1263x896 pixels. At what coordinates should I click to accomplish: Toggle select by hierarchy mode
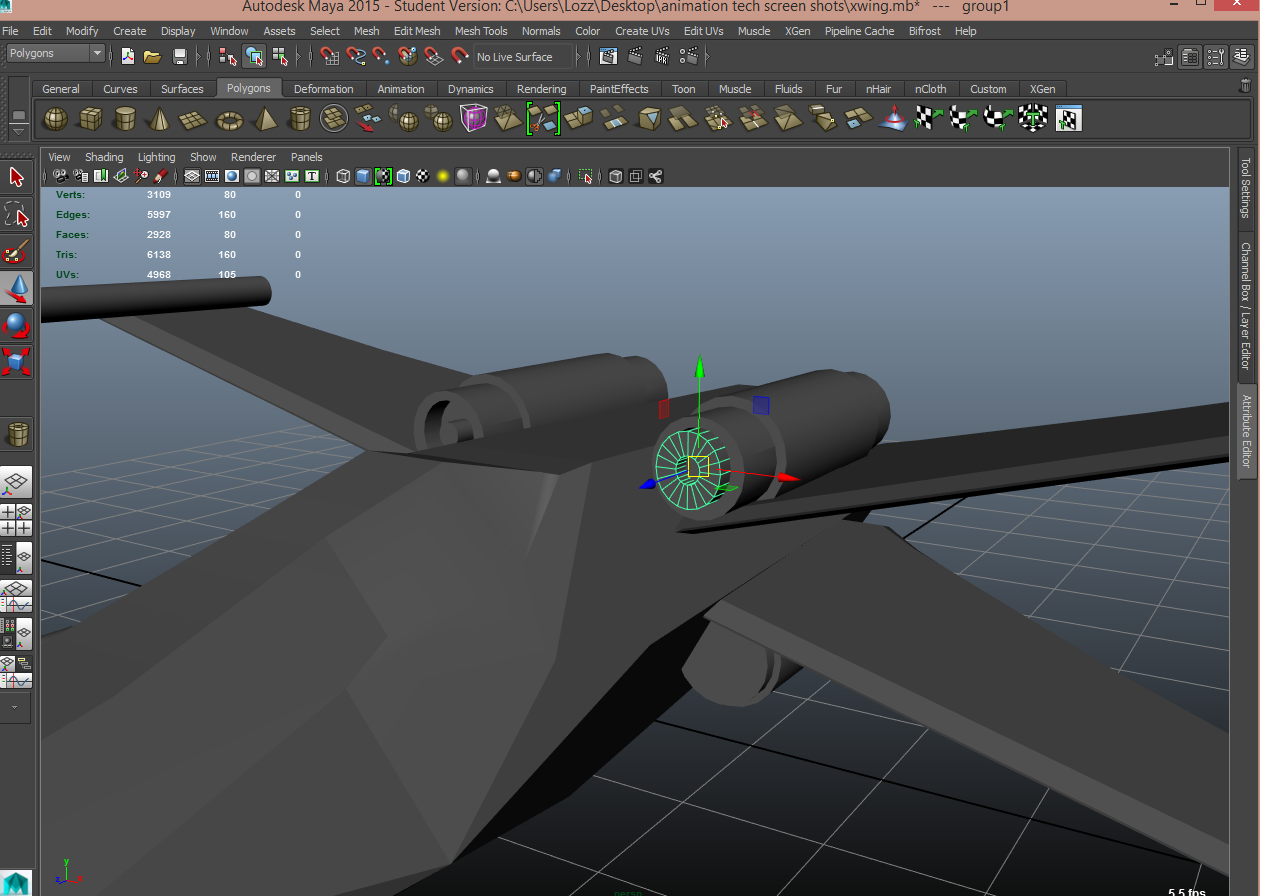point(228,56)
